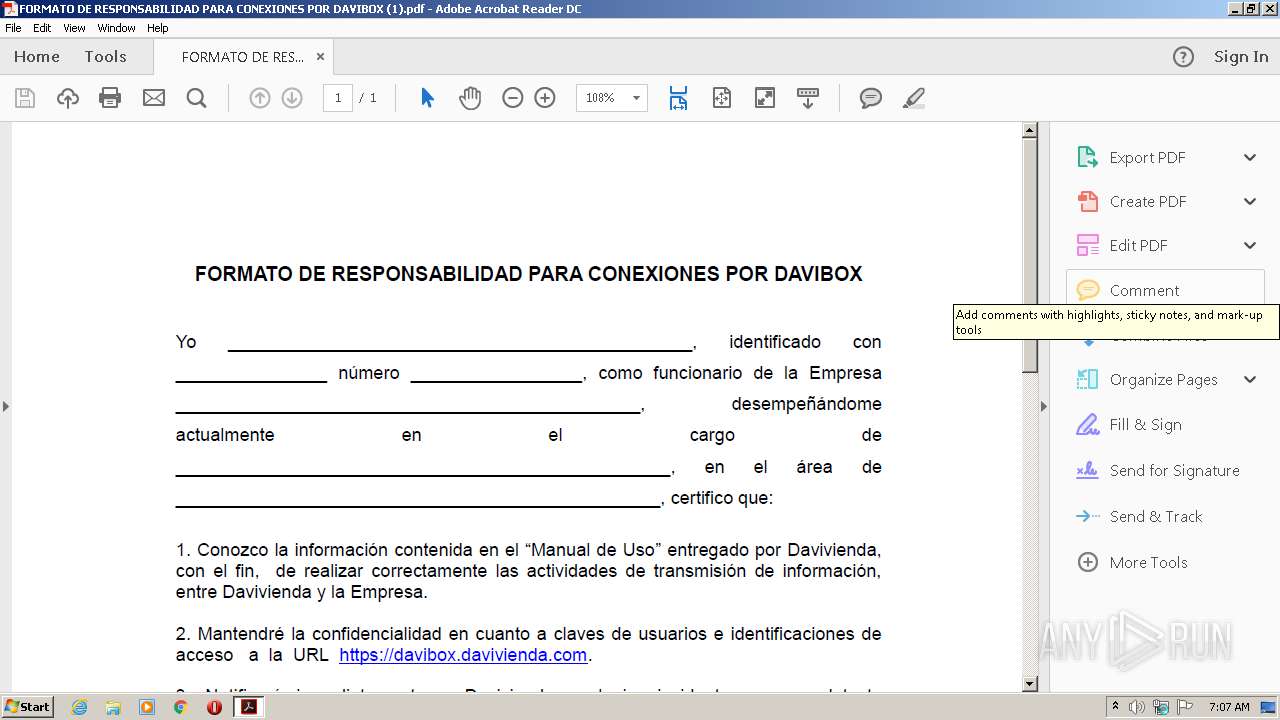Image resolution: width=1280 pixels, height=720 pixels.
Task: Expand Create PDF chevron
Action: point(1250,202)
